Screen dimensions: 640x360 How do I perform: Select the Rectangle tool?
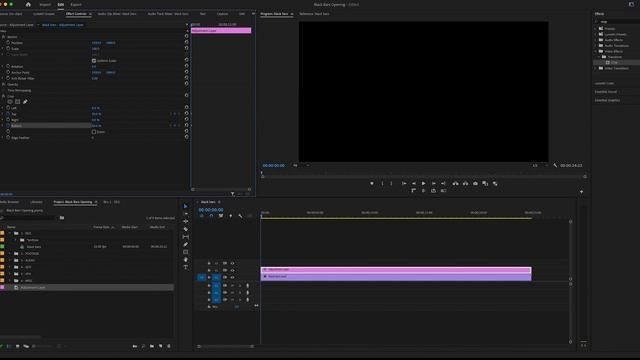186,252
